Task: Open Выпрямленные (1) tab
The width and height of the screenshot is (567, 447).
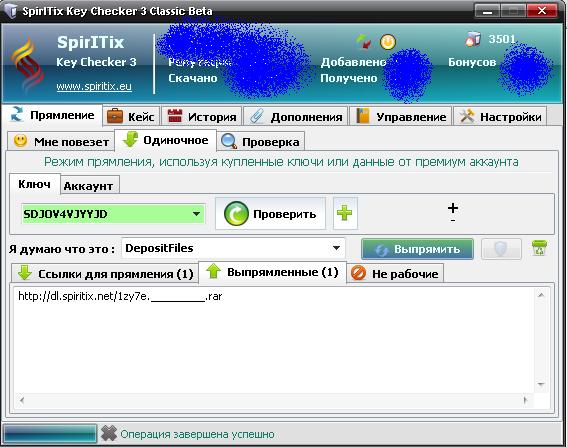Action: click(x=273, y=272)
